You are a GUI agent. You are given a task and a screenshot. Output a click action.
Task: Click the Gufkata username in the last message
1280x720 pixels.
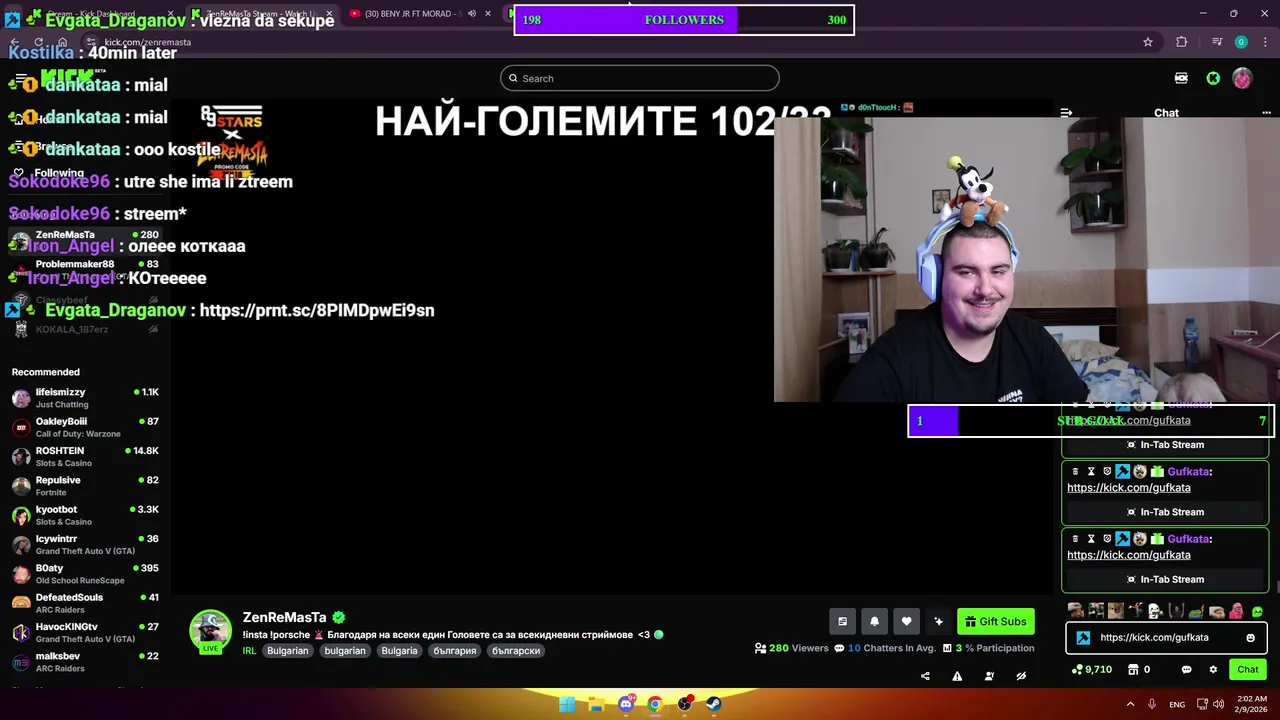(x=1188, y=539)
